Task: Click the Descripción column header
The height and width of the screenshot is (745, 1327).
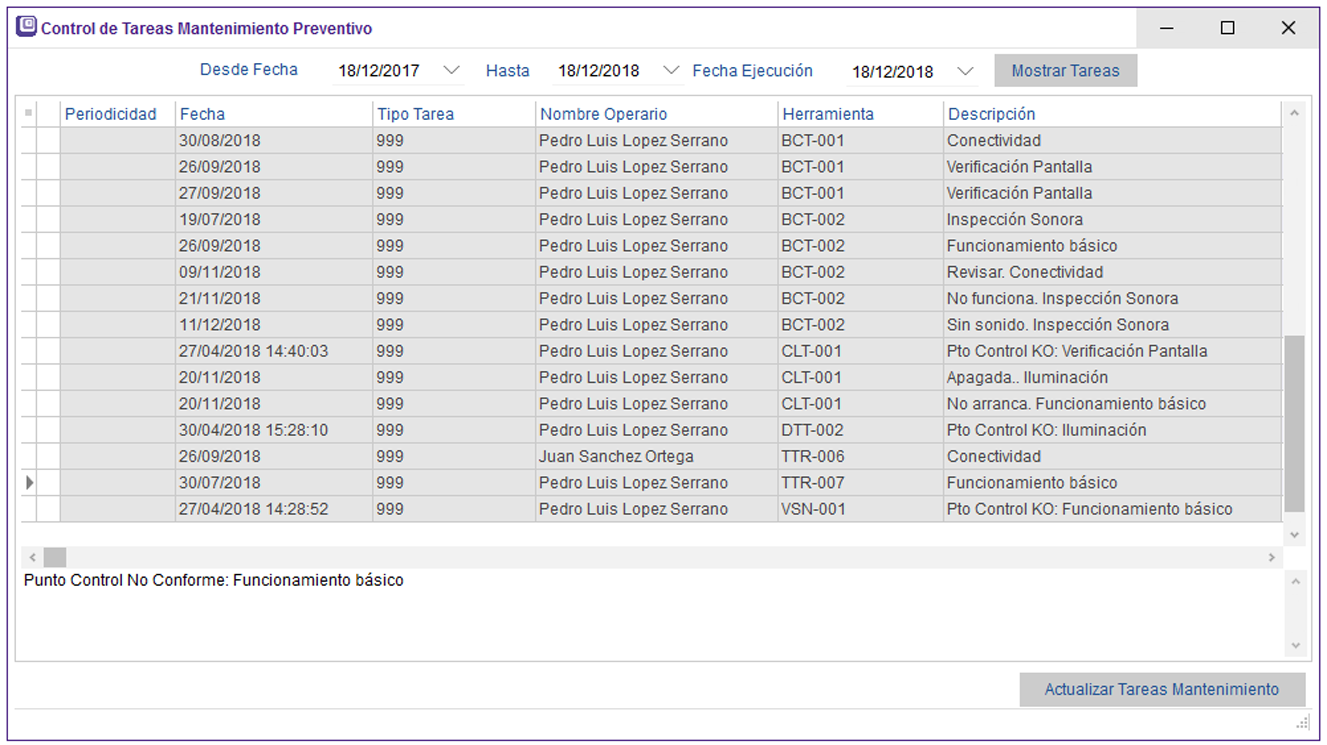Action: (991, 114)
